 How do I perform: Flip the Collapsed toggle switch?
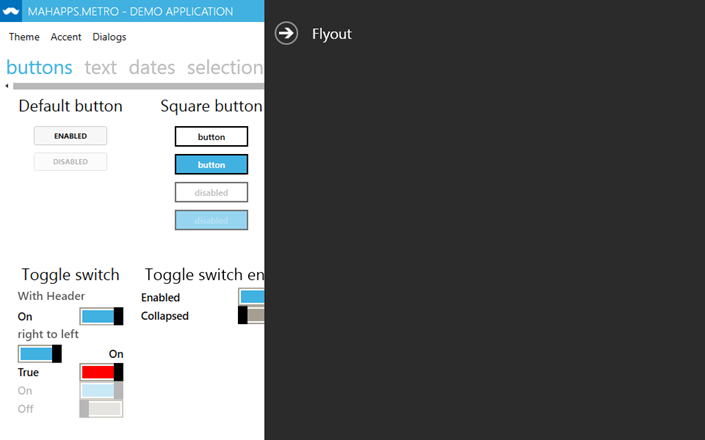point(252,315)
